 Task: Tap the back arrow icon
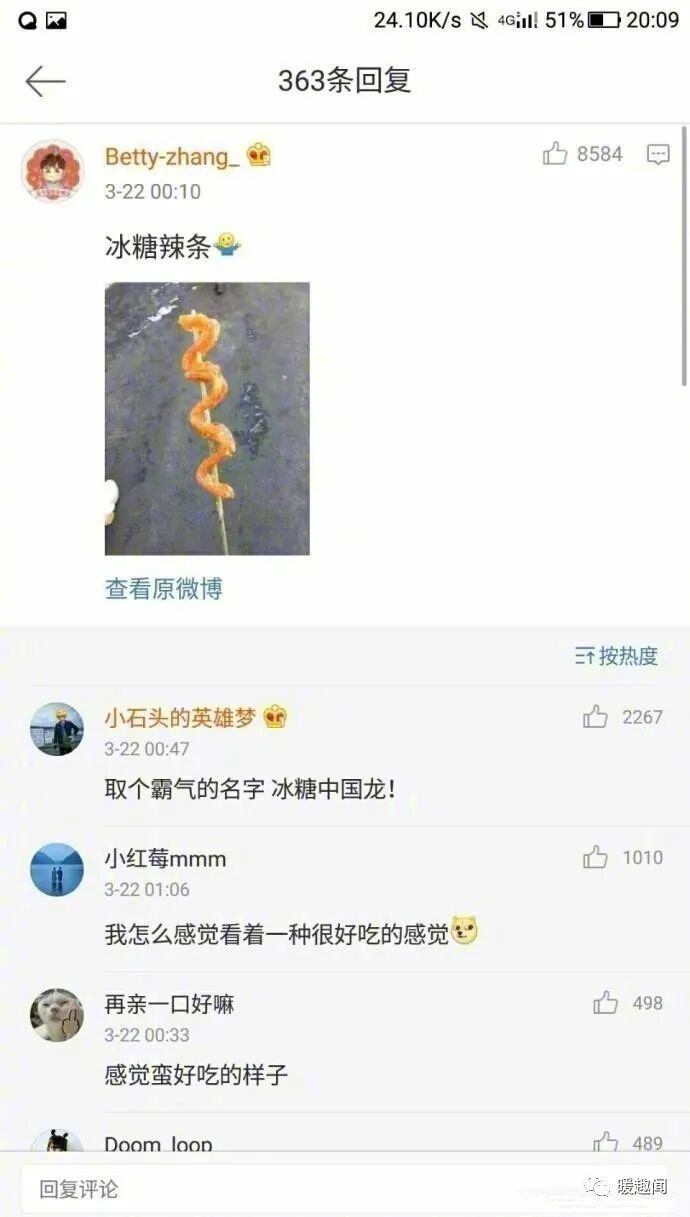(45, 81)
